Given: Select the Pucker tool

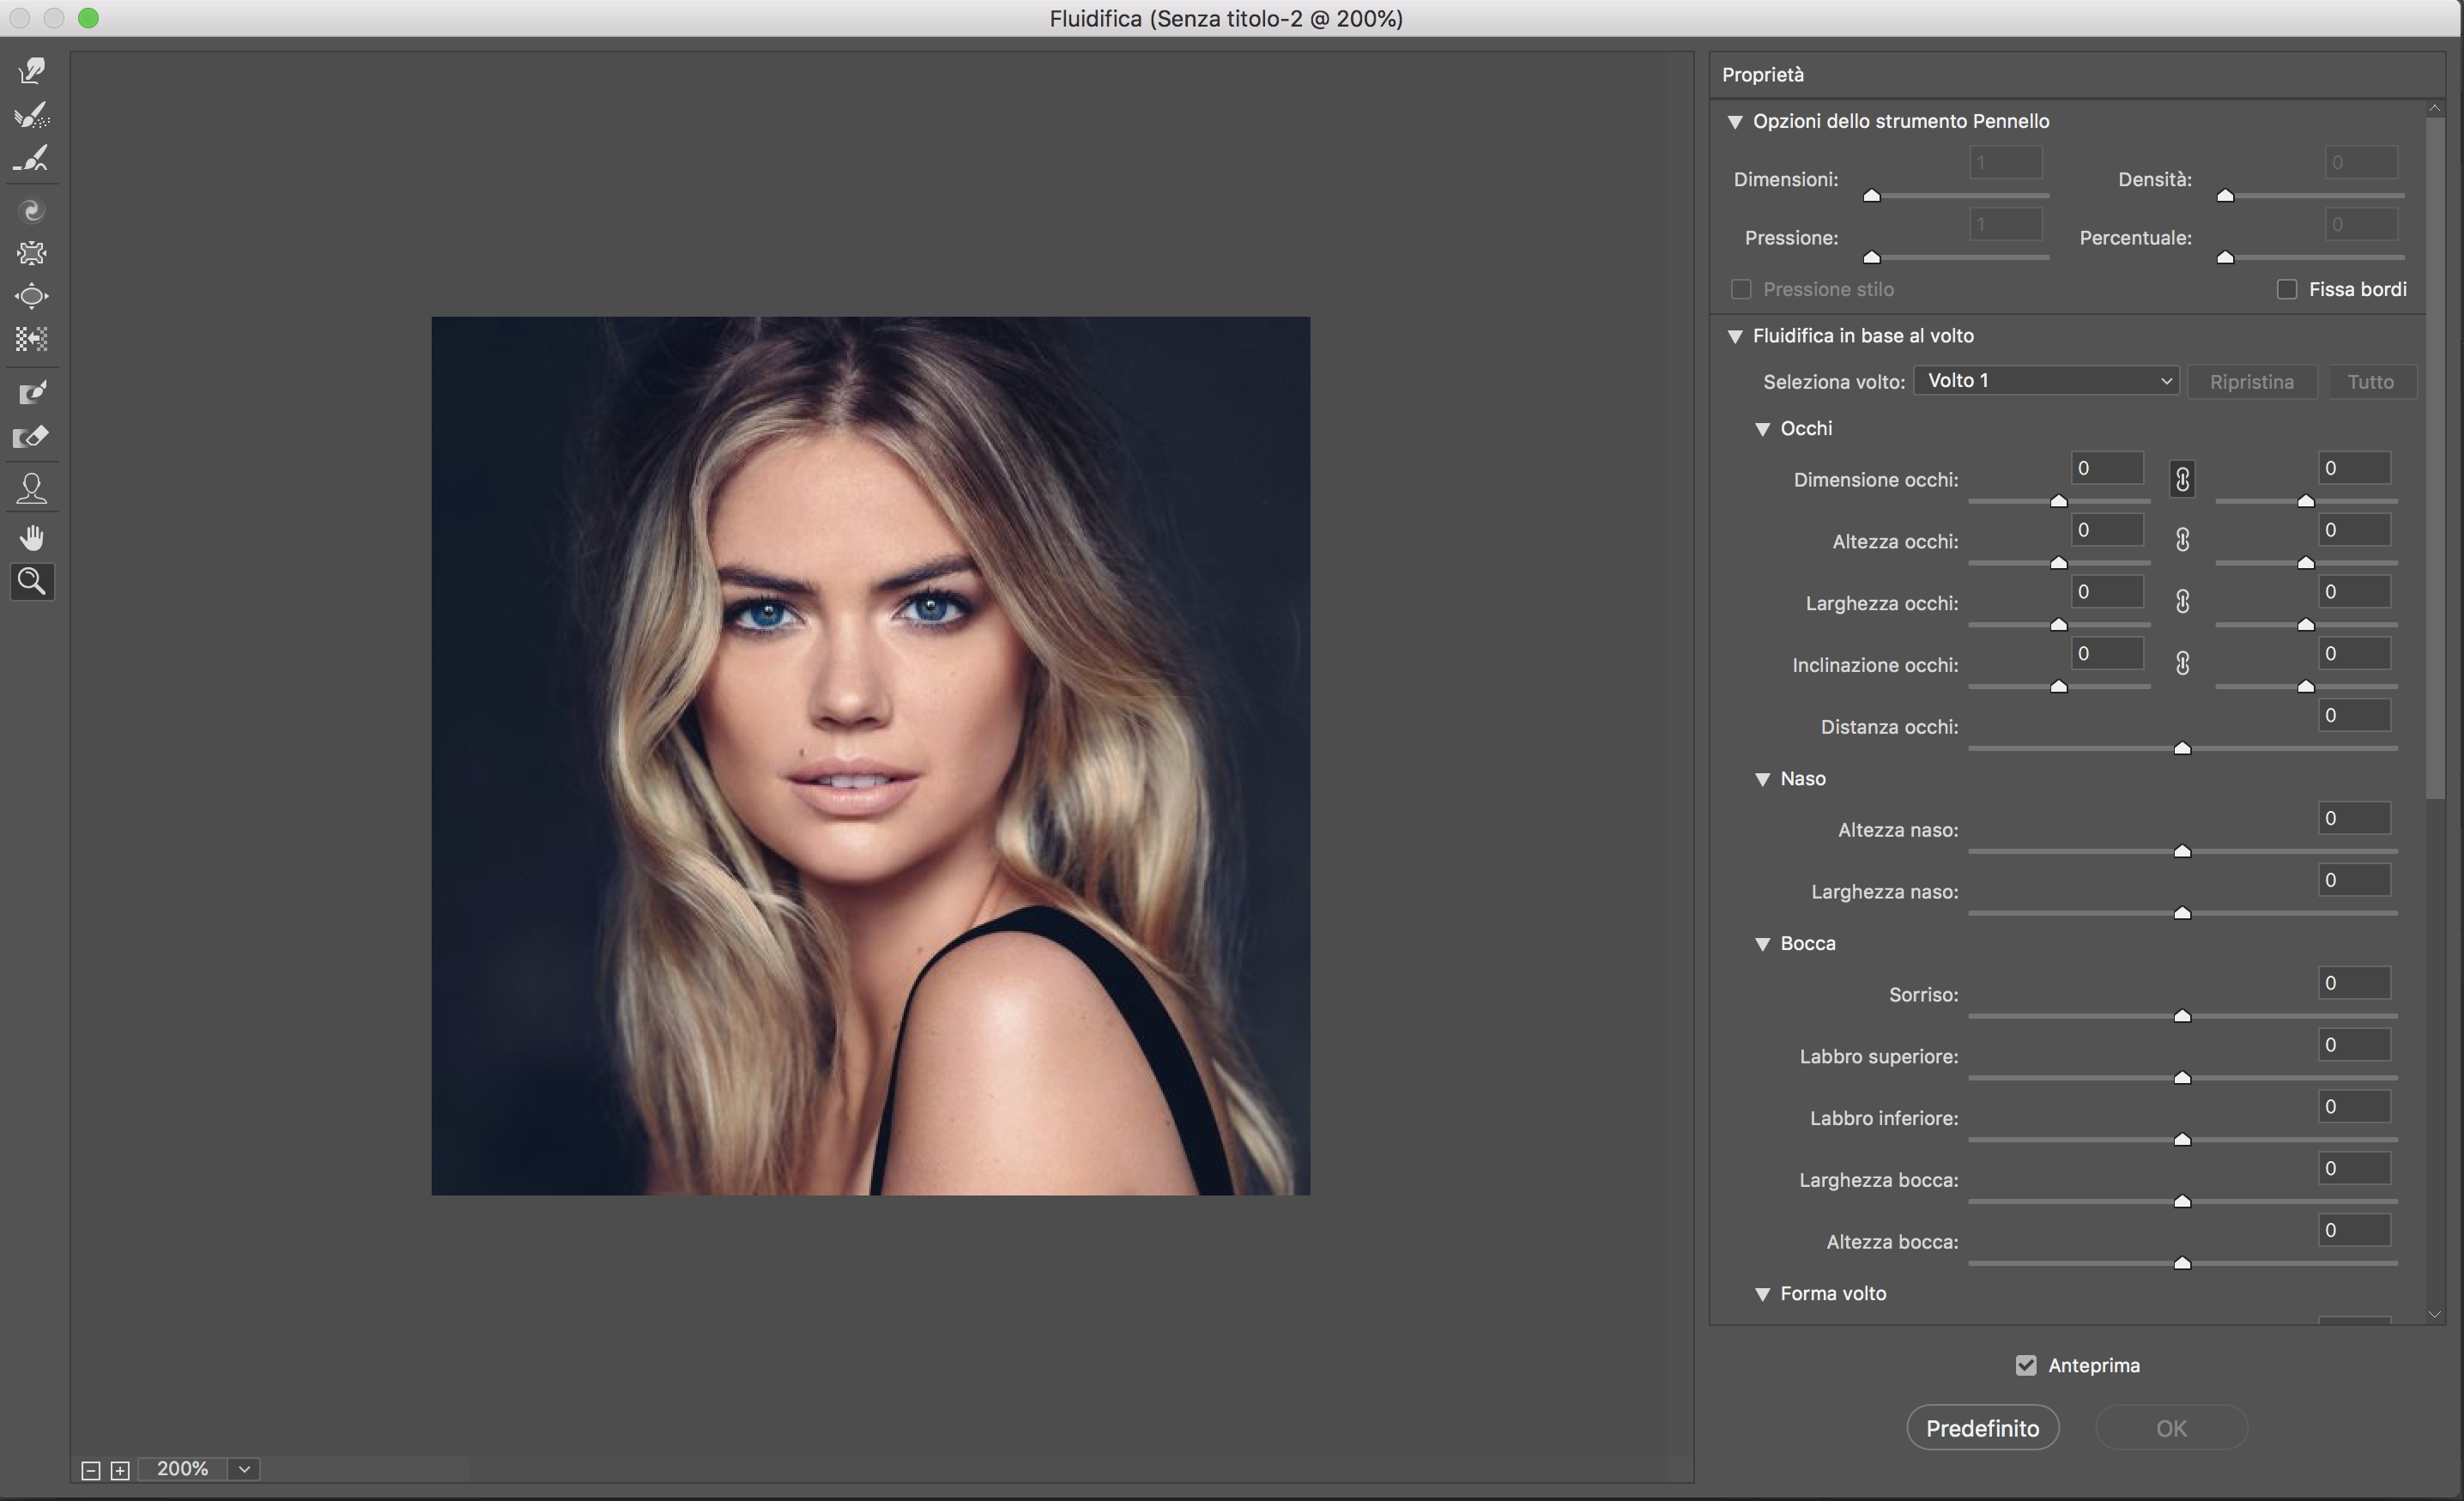Looking at the screenshot, I should 32,253.
